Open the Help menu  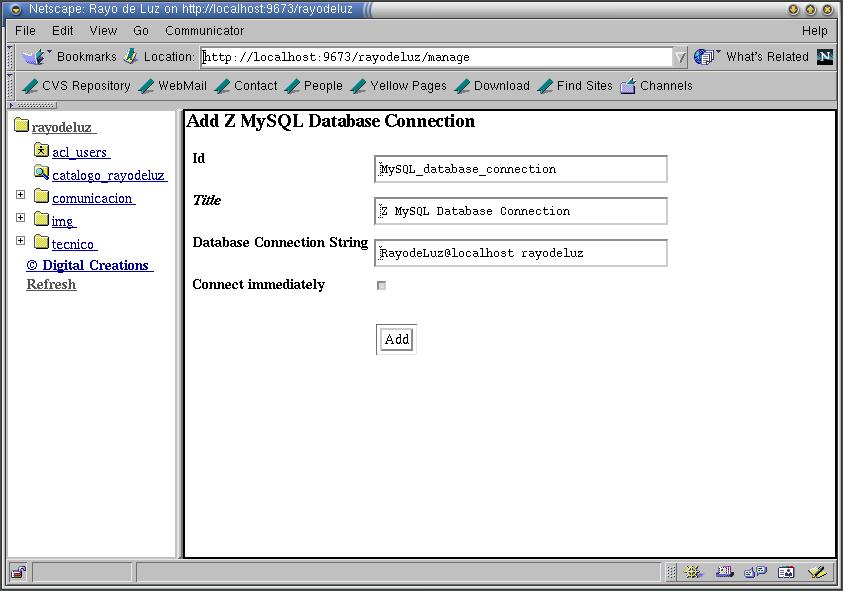[x=815, y=31]
